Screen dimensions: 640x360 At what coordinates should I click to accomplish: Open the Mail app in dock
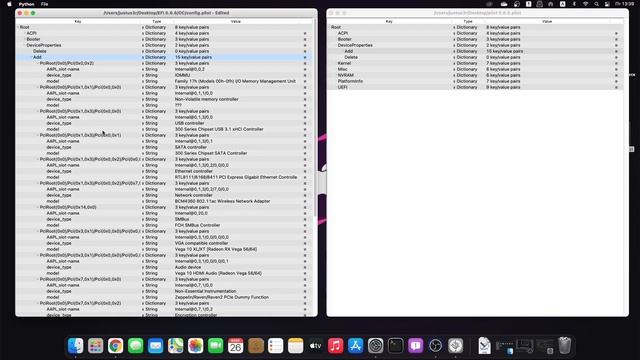click(x=156, y=346)
